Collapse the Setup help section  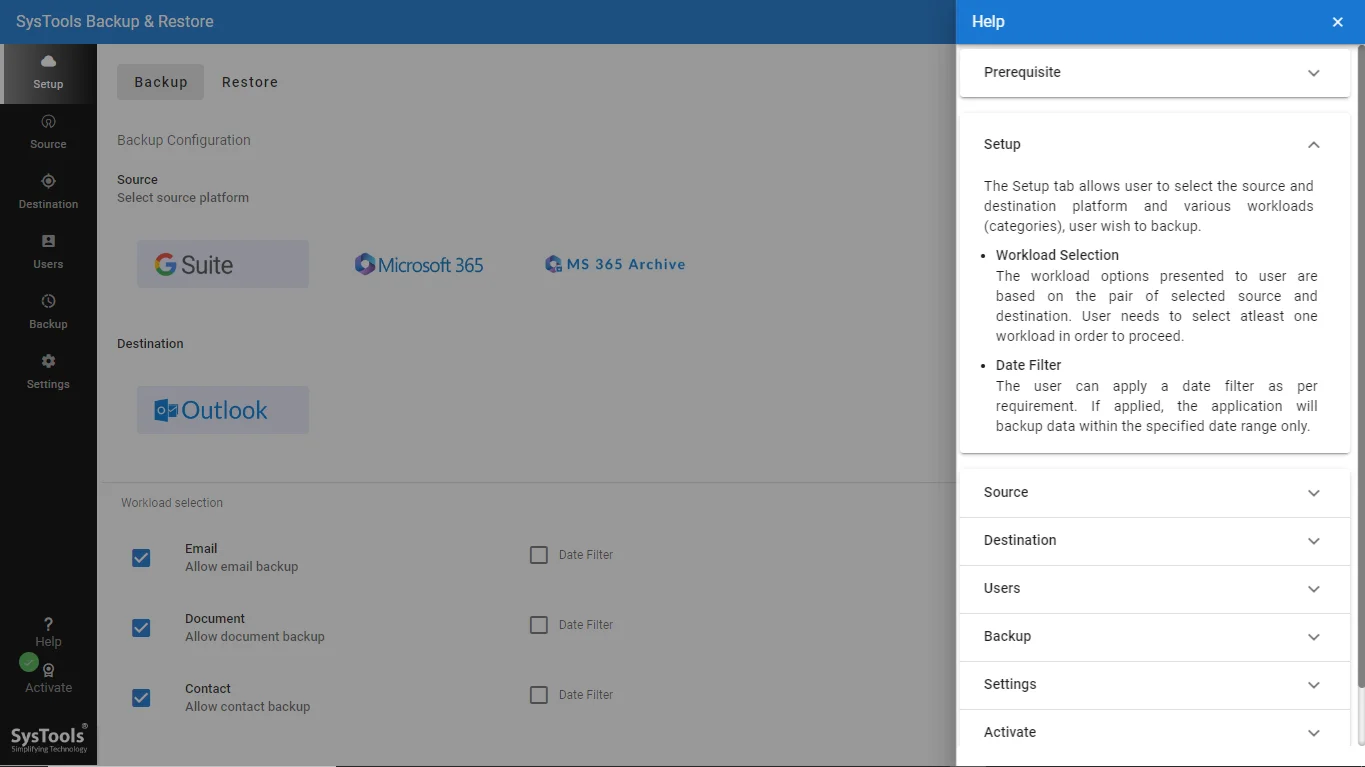pos(1155,144)
